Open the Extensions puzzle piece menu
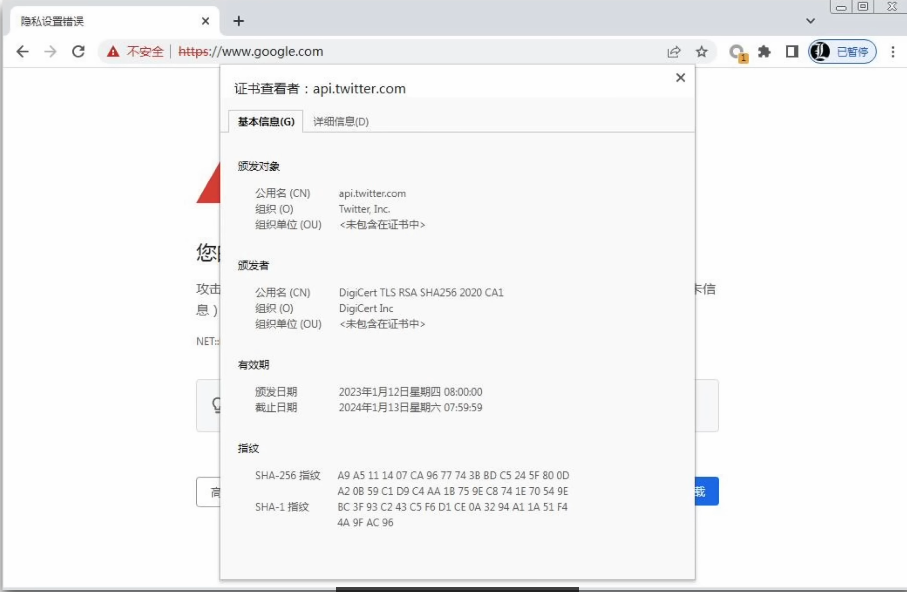Screen dimensions: 907x592 (765, 52)
